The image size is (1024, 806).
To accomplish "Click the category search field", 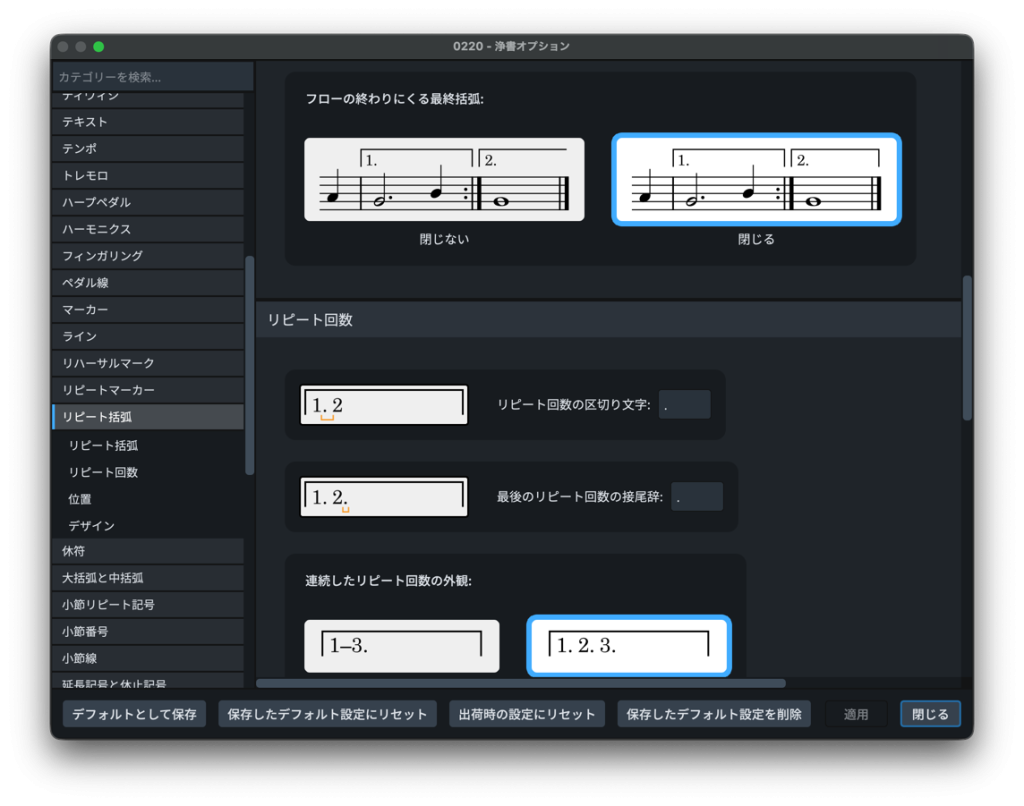I will (x=152, y=77).
